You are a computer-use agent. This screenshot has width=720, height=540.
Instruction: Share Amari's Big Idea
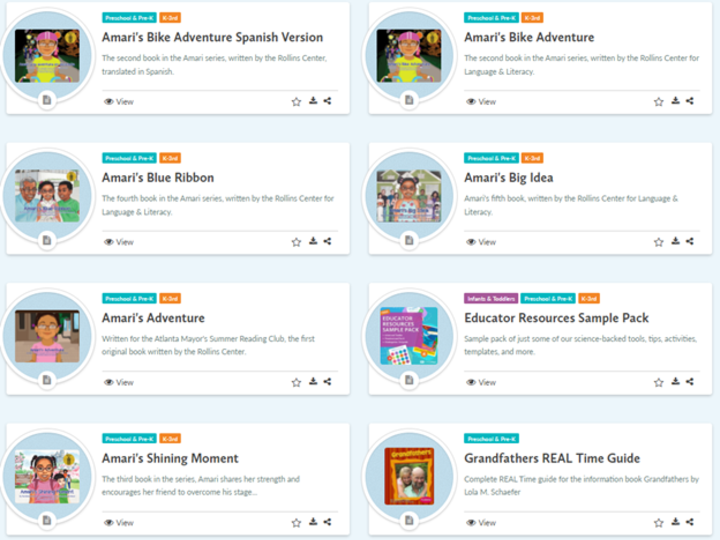690,241
